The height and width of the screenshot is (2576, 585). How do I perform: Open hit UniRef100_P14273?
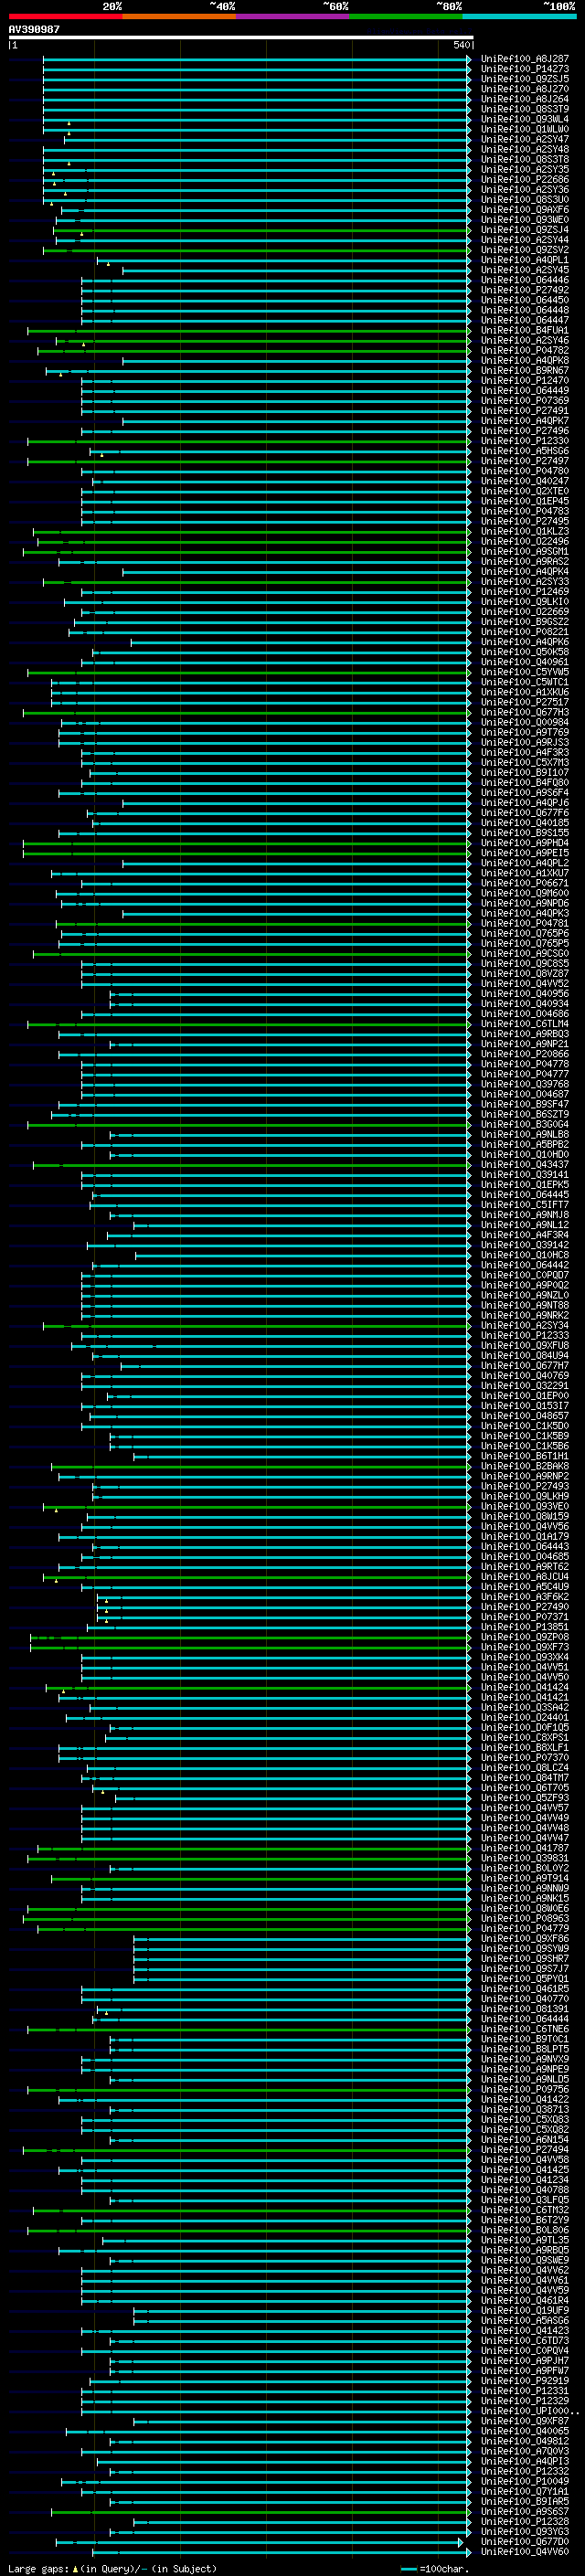click(x=525, y=69)
